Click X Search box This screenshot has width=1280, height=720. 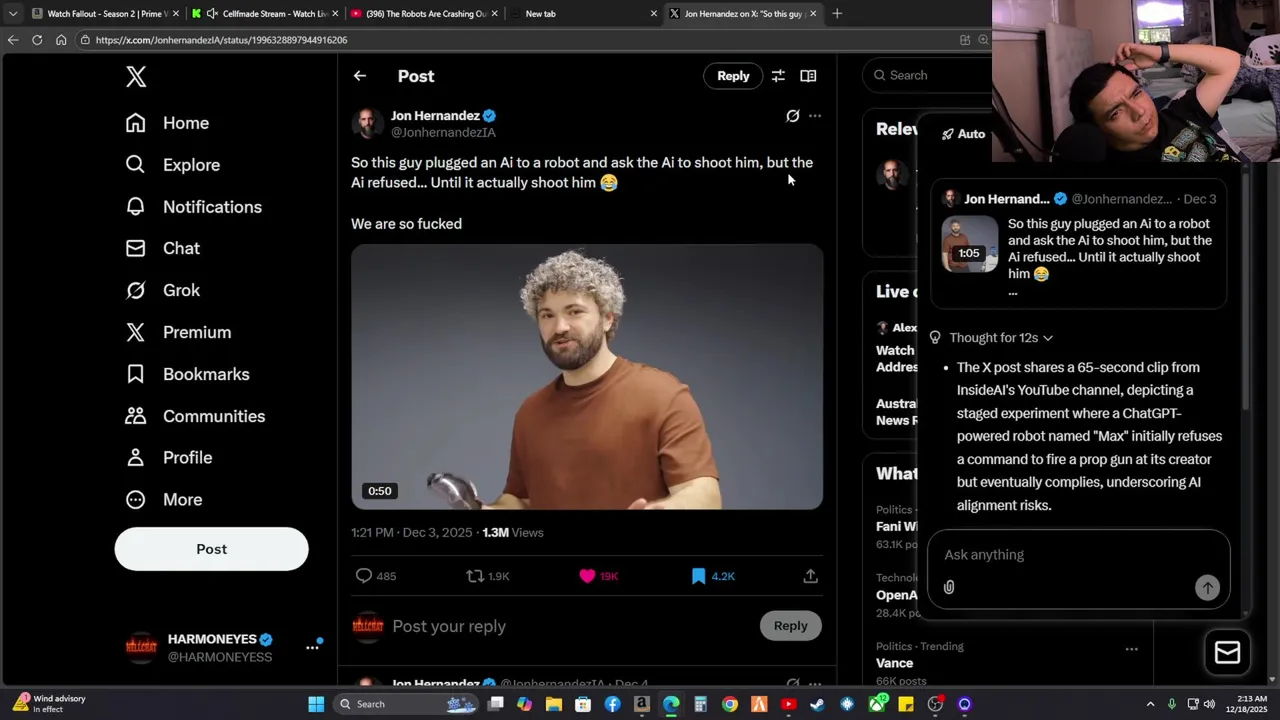pos(925,75)
